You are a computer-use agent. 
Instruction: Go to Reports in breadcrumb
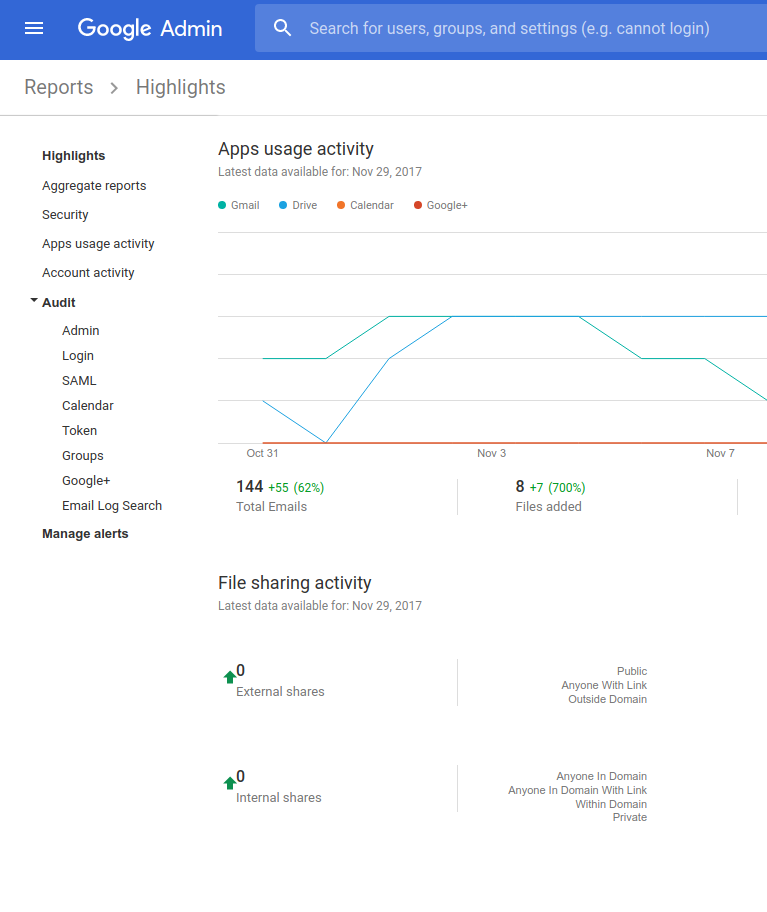[x=59, y=87]
